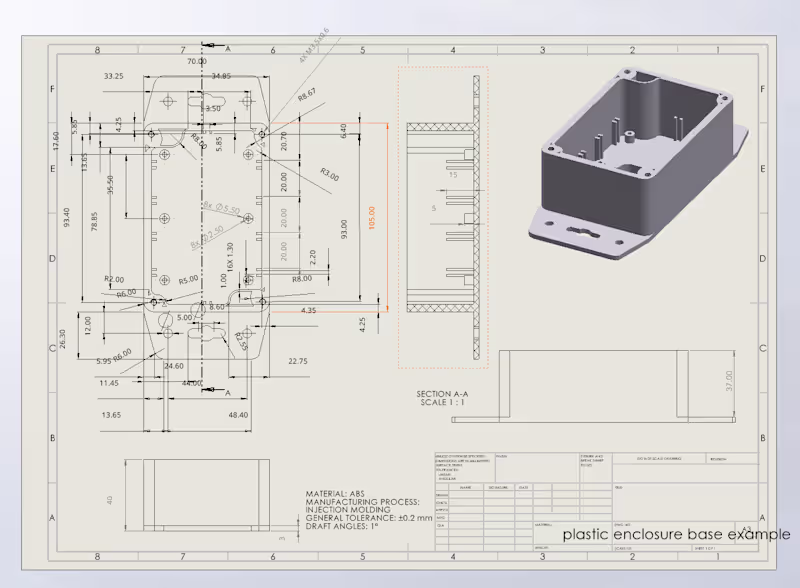Image resolution: width=800 pixels, height=588 pixels.
Task: Select the highlighted orange 105.00 dimension
Action: (x=371, y=218)
